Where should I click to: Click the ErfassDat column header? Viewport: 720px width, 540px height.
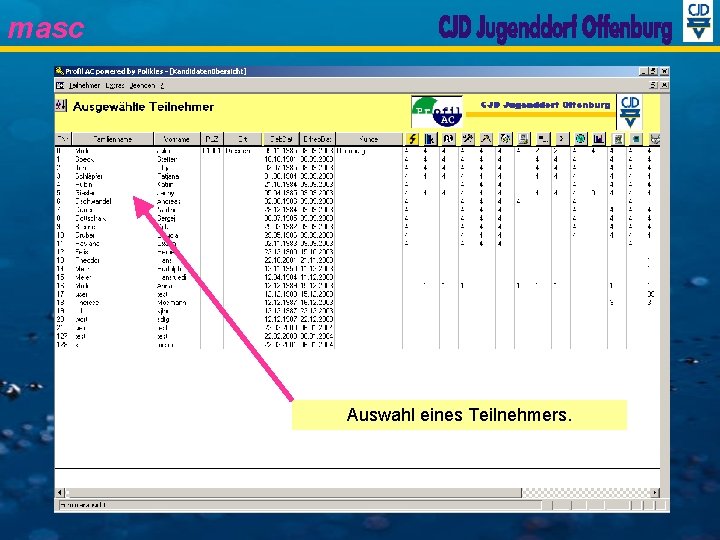pos(317,139)
